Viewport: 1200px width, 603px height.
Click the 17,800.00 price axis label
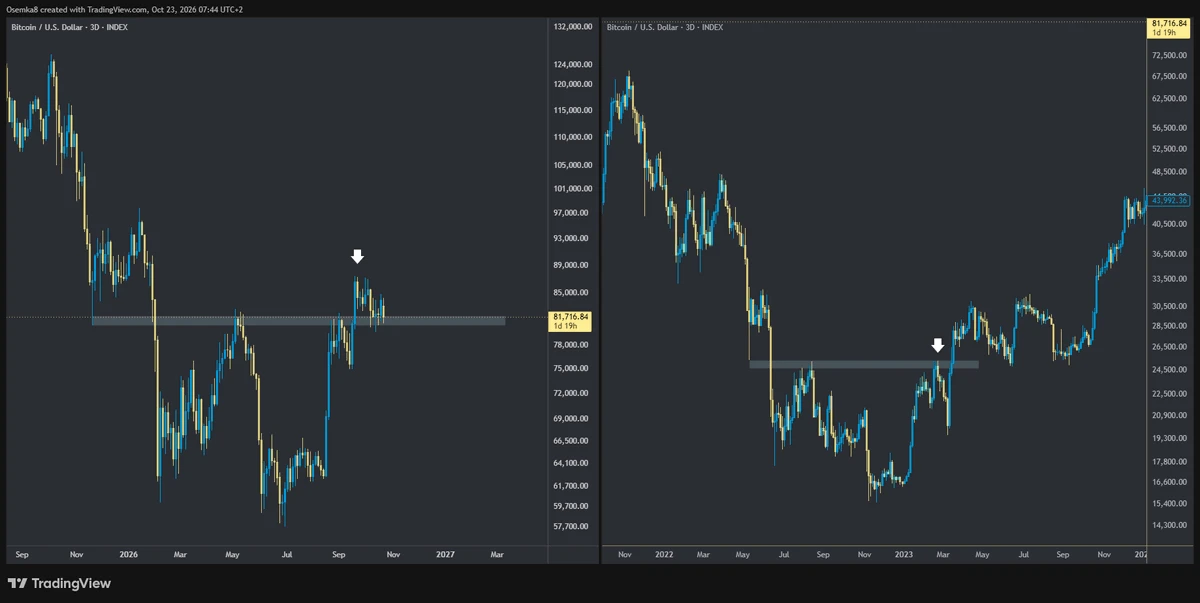pyautogui.click(x=1169, y=462)
